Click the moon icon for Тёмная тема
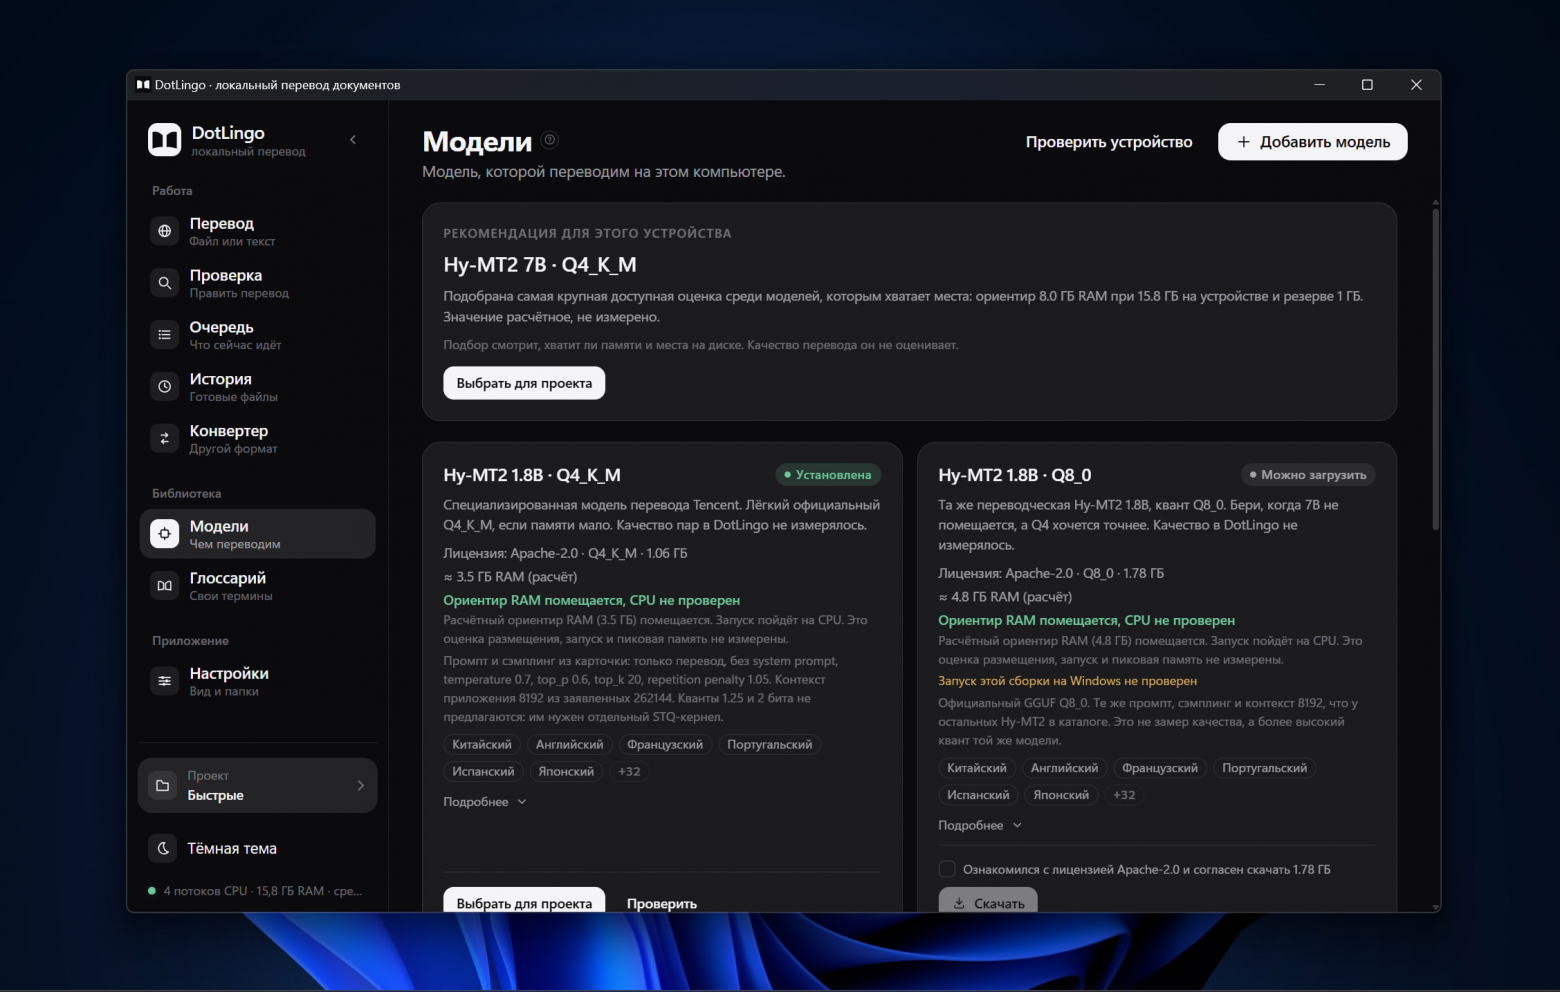 click(163, 848)
